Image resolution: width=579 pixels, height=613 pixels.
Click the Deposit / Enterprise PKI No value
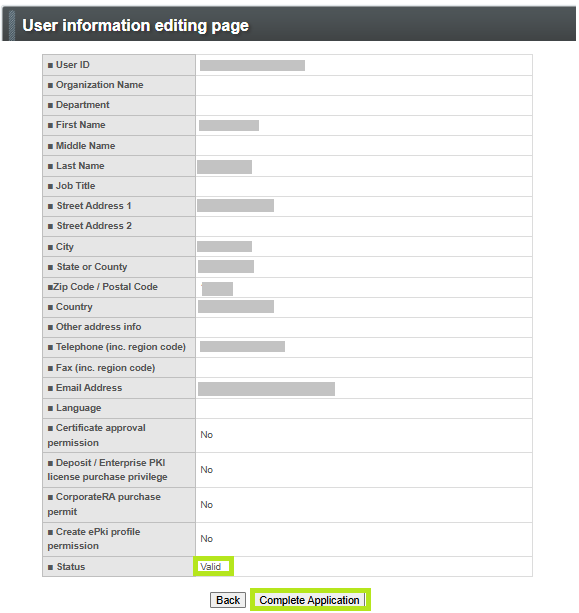pos(206,470)
